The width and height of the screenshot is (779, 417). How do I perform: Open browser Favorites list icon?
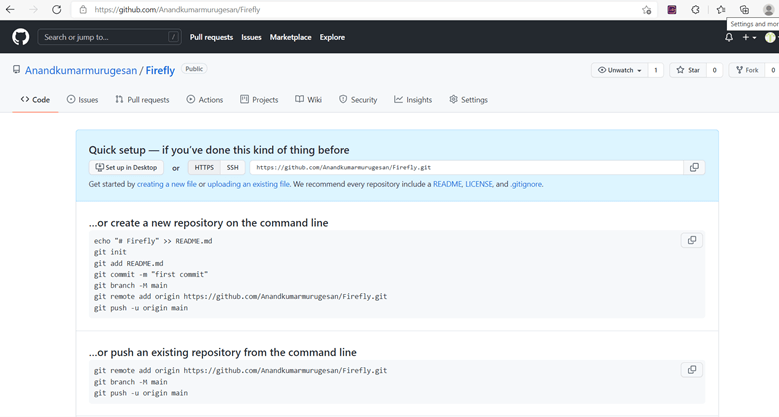[721, 9]
